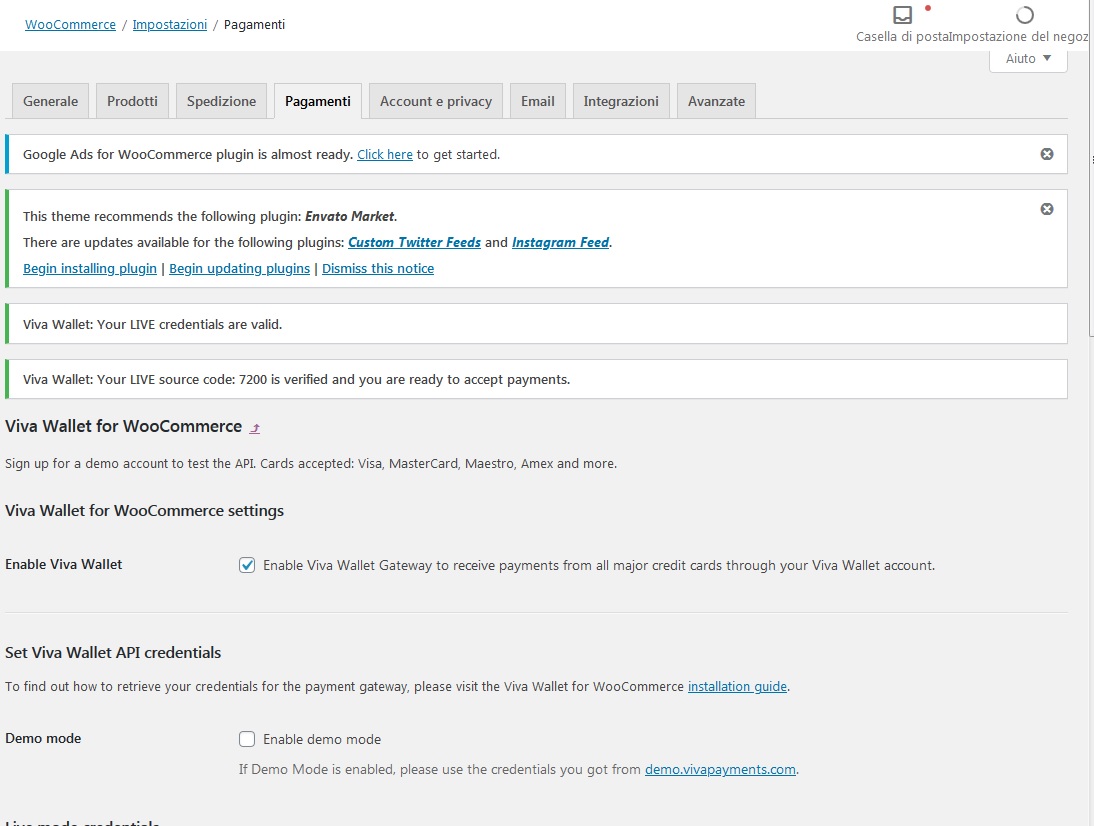1094x826 pixels.
Task: Open the installation guide link
Action: pos(737,686)
